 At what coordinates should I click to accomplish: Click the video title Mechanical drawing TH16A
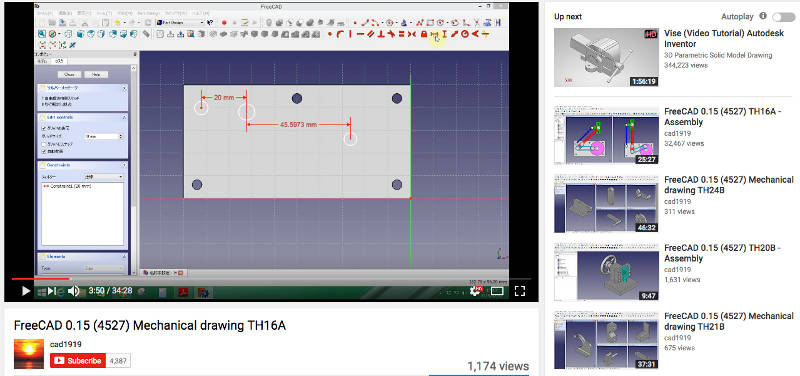pos(149,325)
